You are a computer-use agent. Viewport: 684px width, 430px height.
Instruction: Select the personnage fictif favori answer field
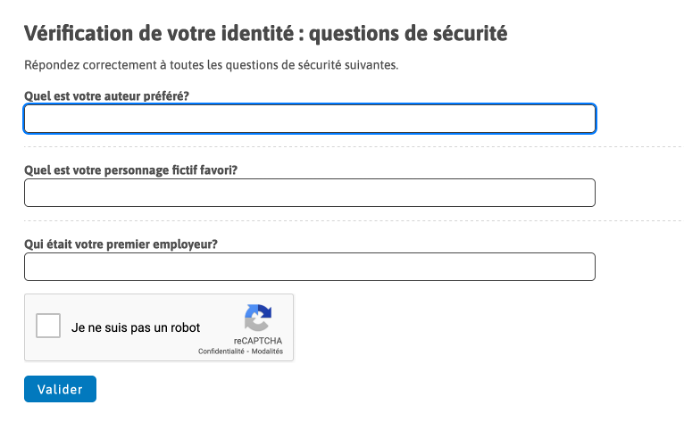pyautogui.click(x=310, y=192)
